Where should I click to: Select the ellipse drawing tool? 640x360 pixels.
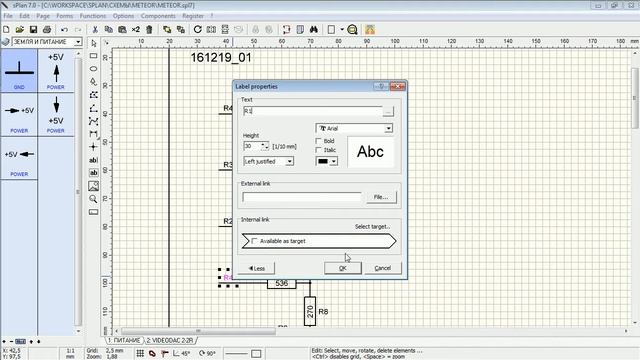click(x=93, y=69)
